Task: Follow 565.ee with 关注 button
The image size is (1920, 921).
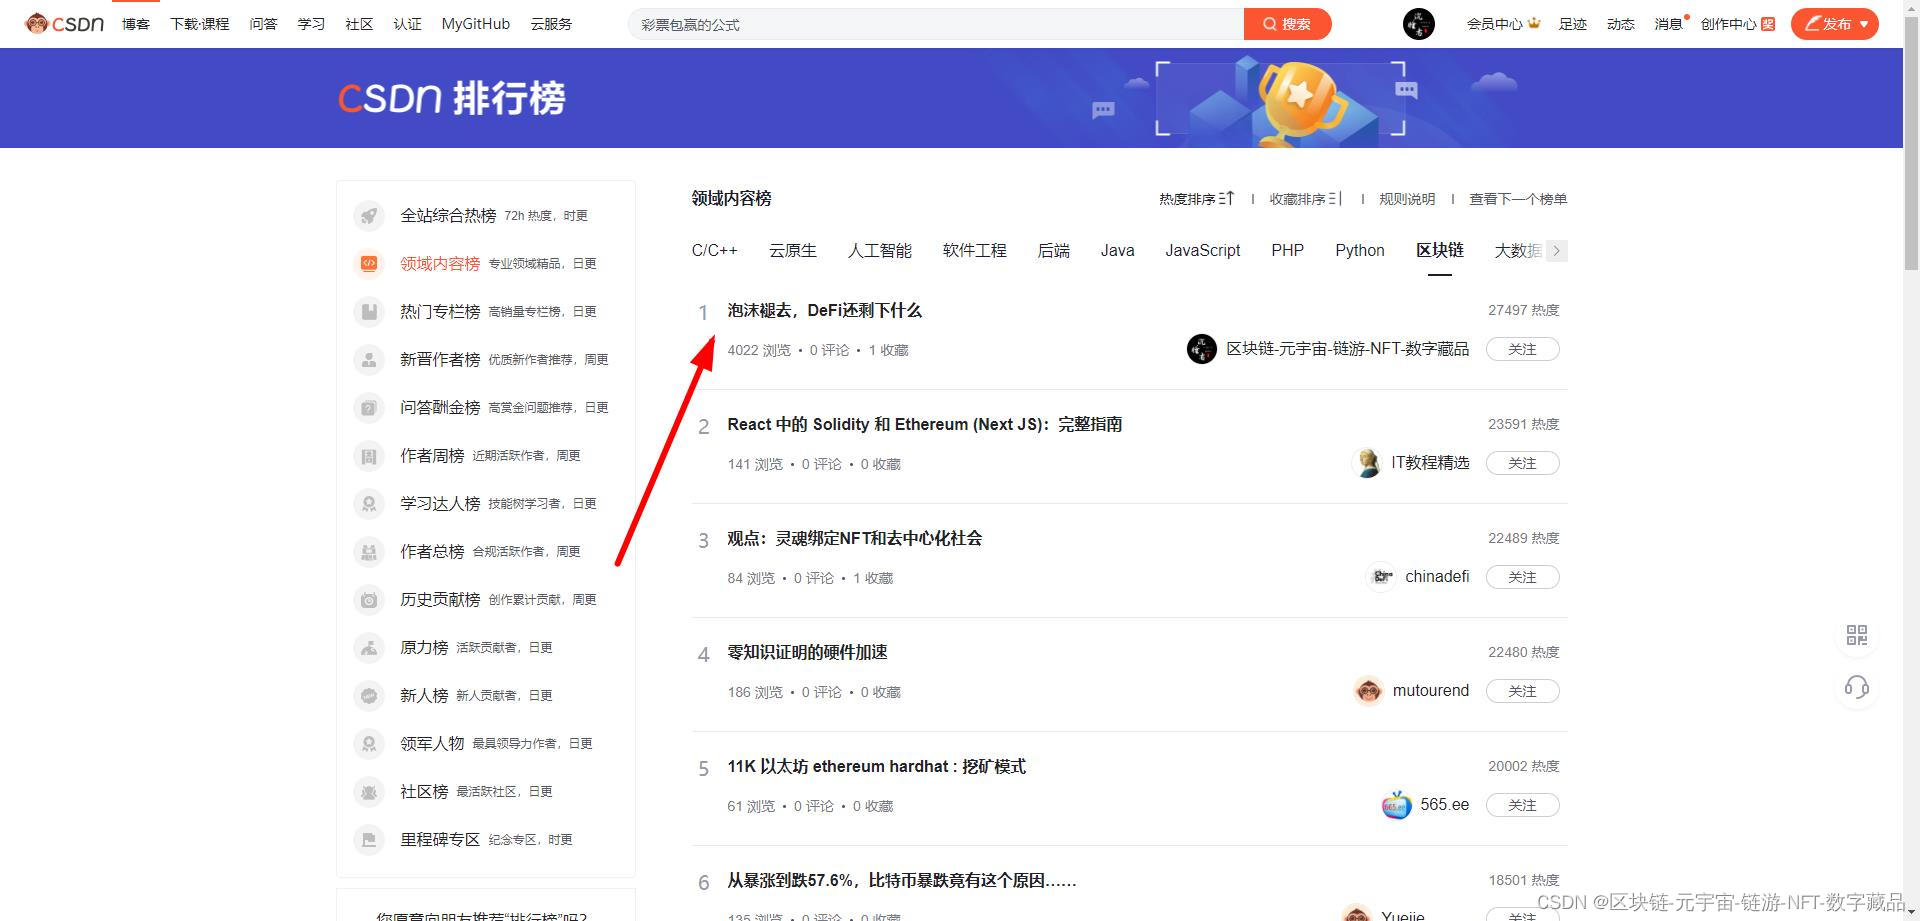Action: [x=1522, y=805]
